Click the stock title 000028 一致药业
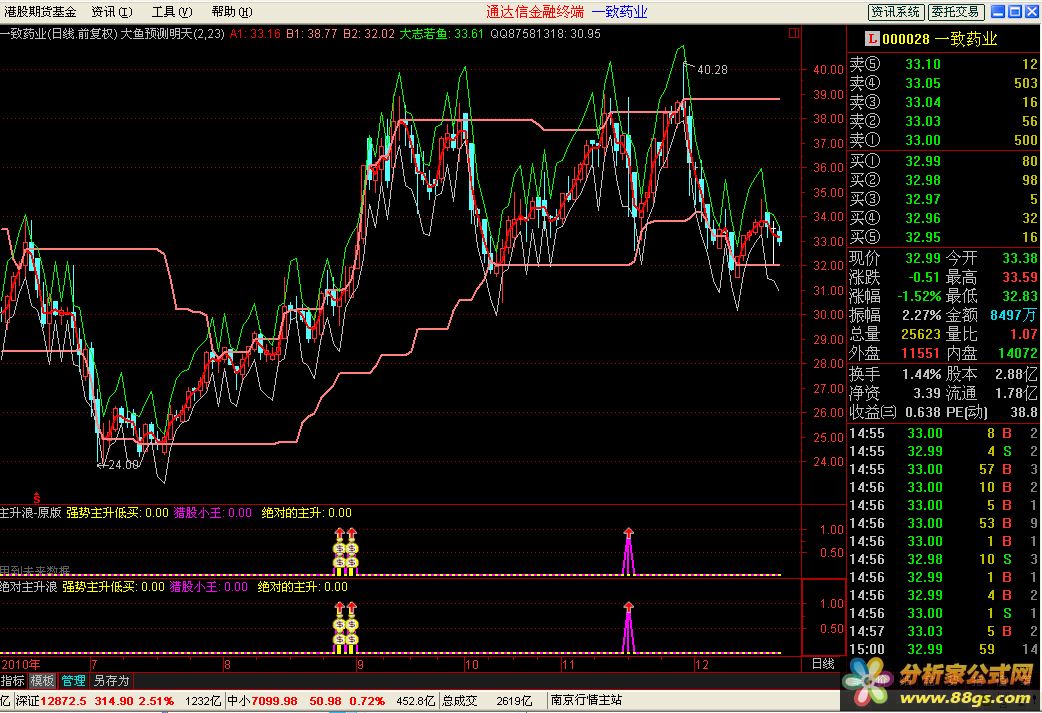Image resolution: width=1042 pixels, height=713 pixels. (939, 39)
